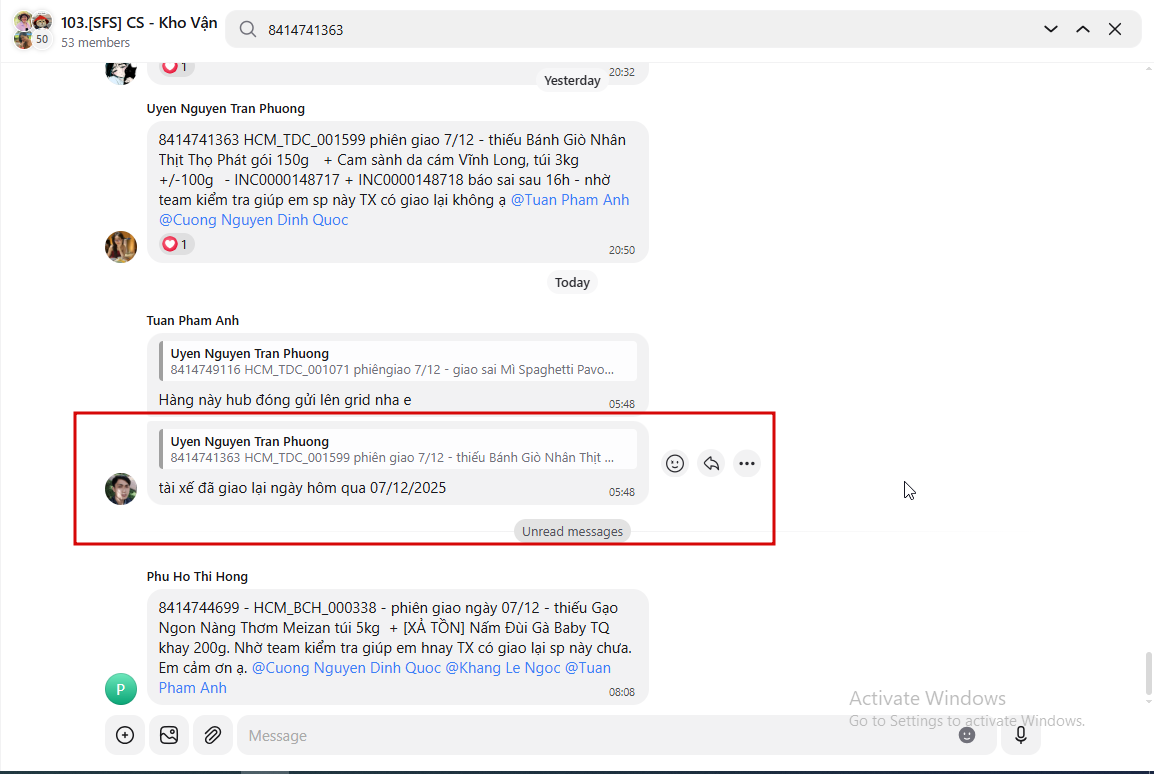Click @Khang Le Ngoc mention
The height and width of the screenshot is (774, 1154).
pyautogui.click(x=503, y=668)
